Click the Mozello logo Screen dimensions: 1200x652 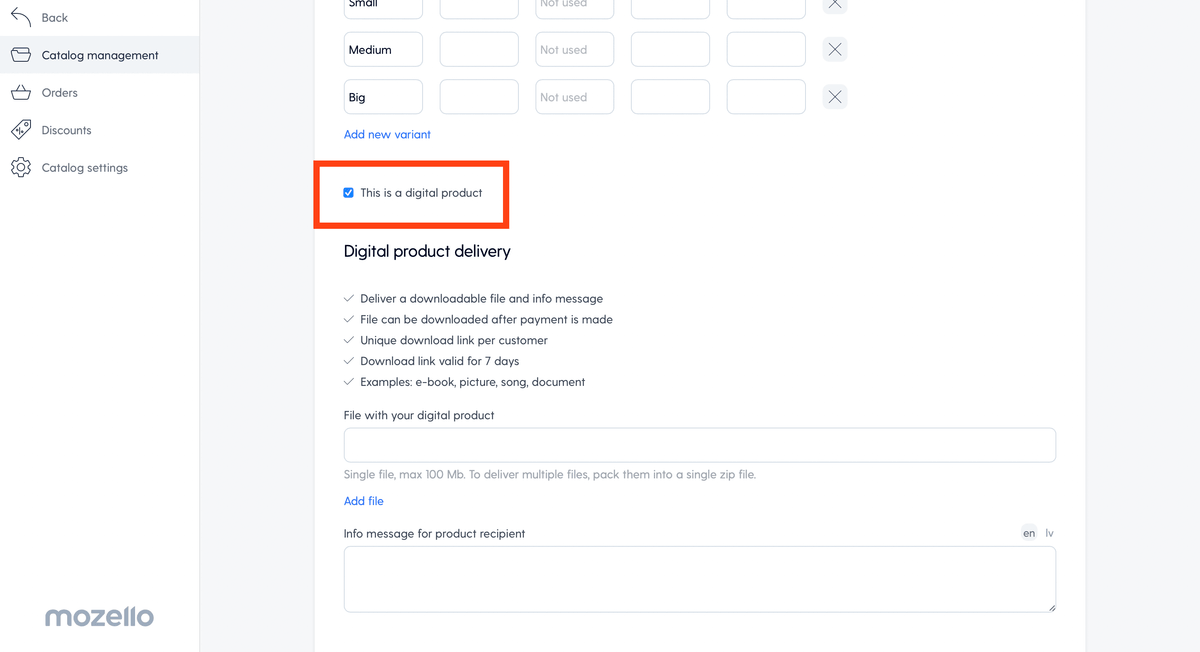click(x=99, y=616)
